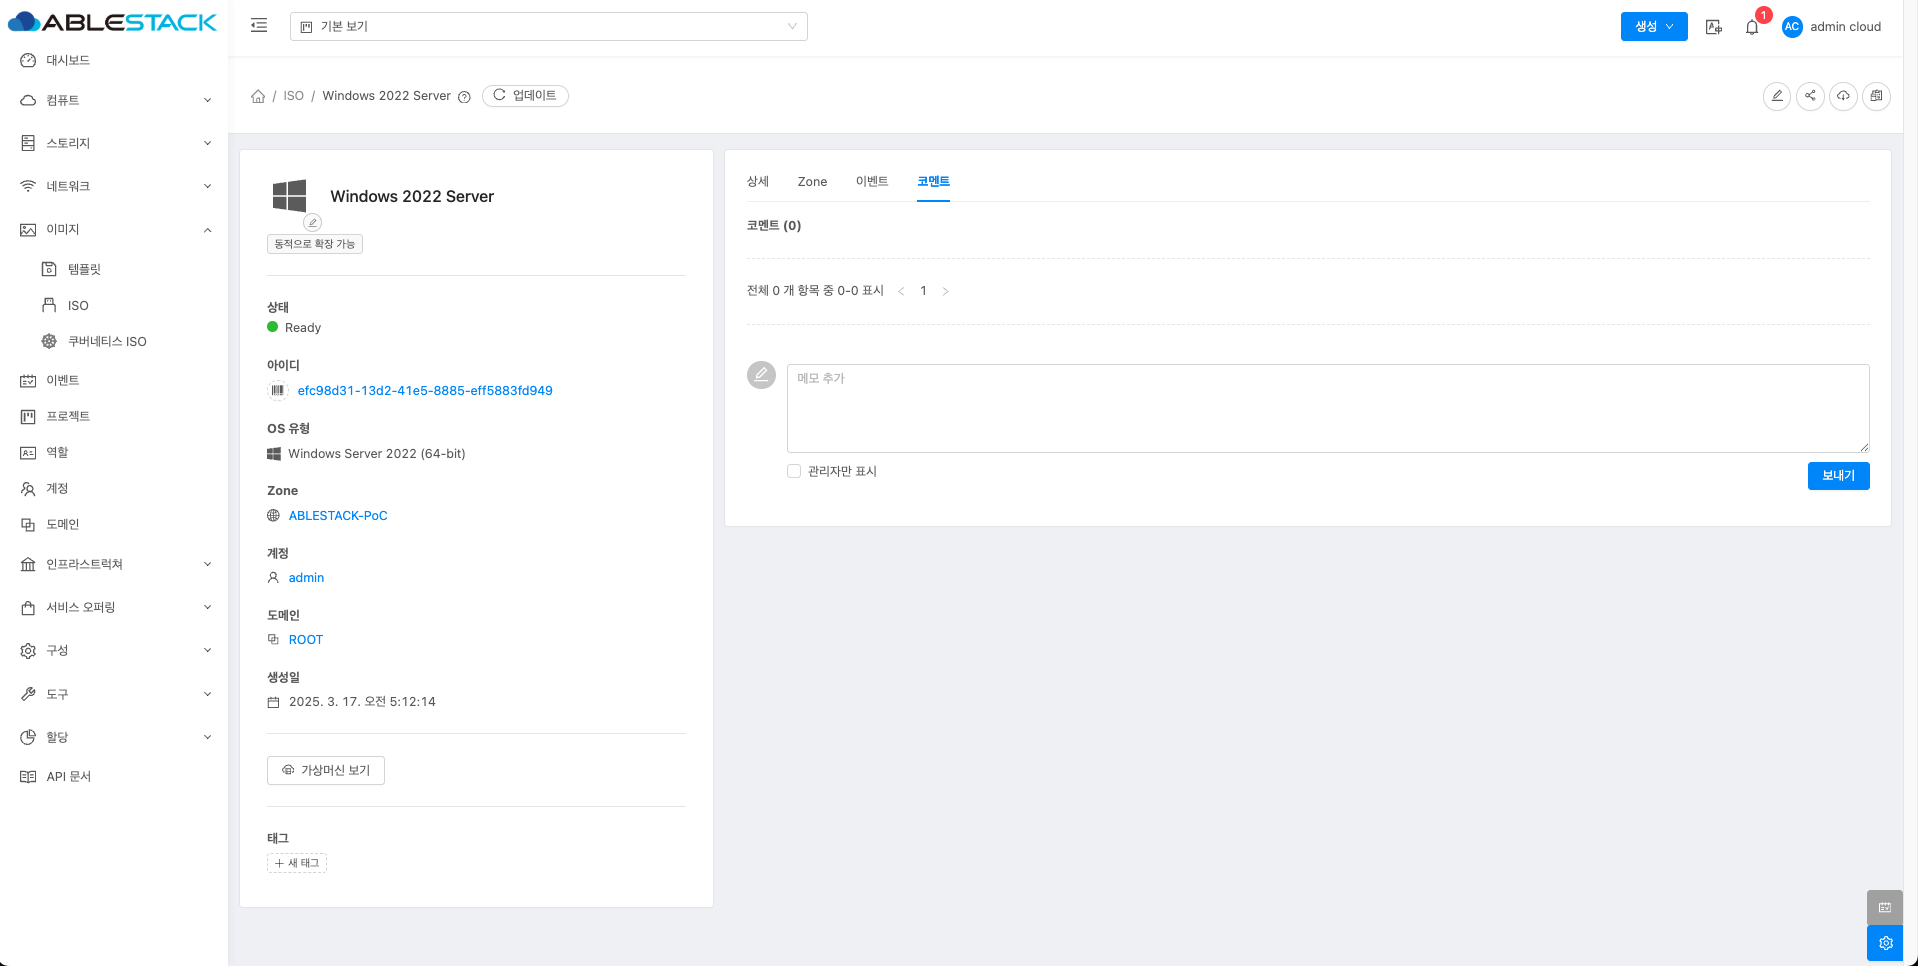
Task: Click the 가상머신 보기 button
Action: tap(326, 770)
